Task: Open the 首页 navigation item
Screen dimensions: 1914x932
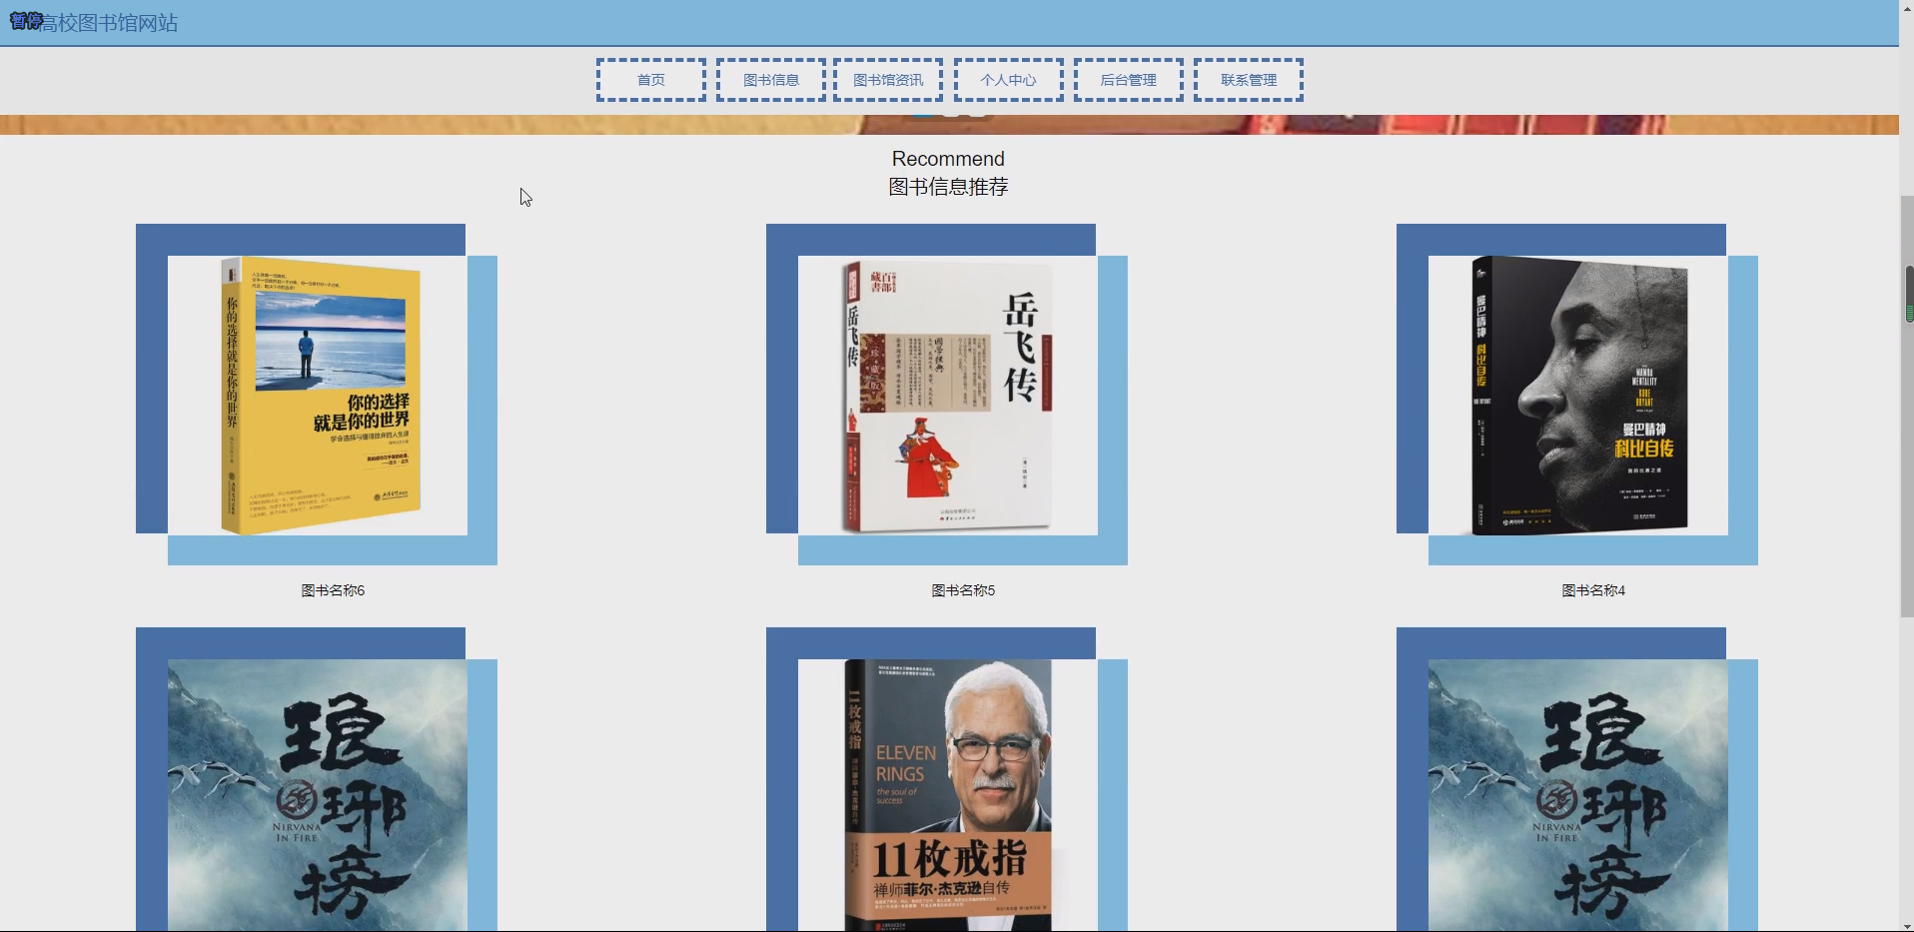Action: coord(651,80)
